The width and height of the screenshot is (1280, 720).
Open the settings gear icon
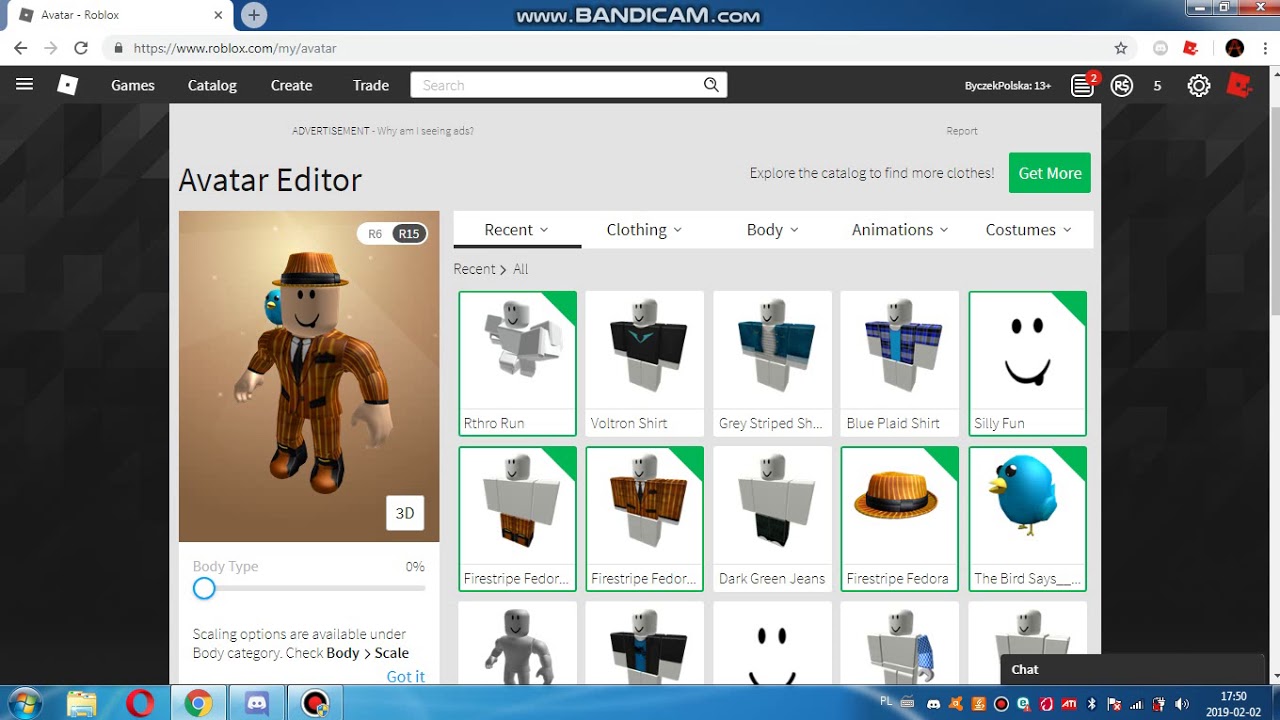tap(1198, 85)
